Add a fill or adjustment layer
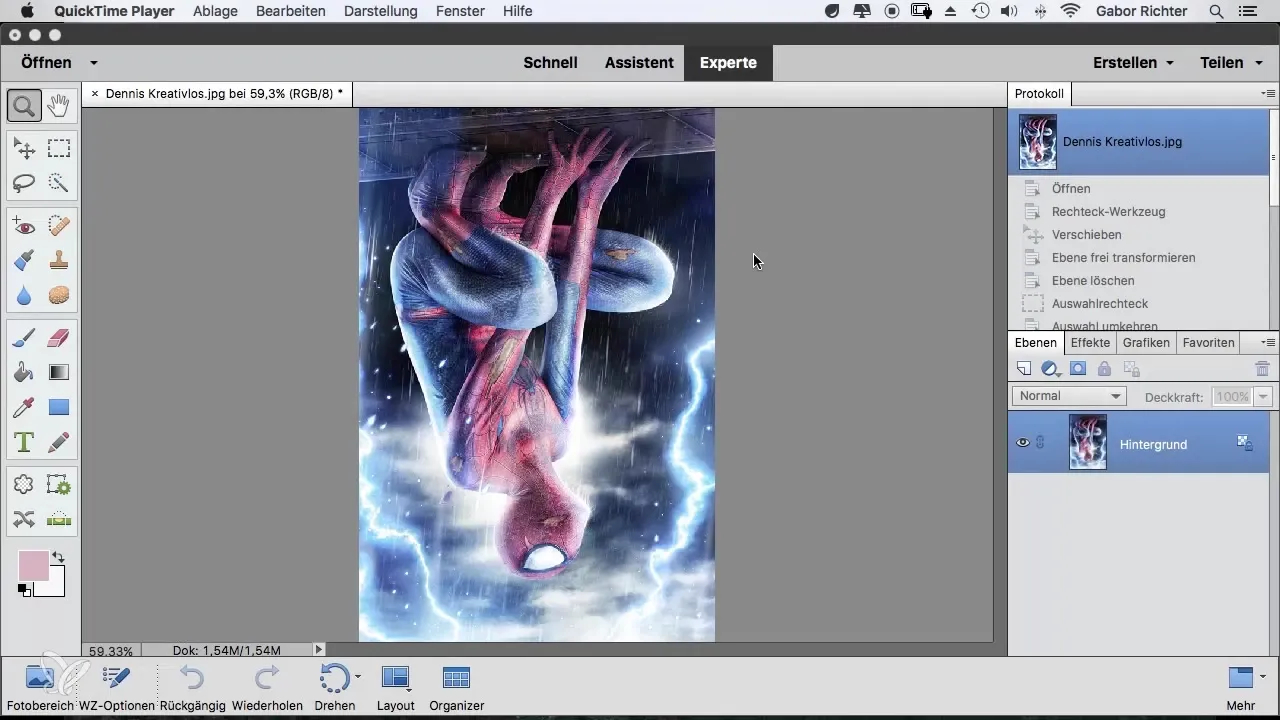Viewport: 1280px width, 720px height. tap(1050, 369)
